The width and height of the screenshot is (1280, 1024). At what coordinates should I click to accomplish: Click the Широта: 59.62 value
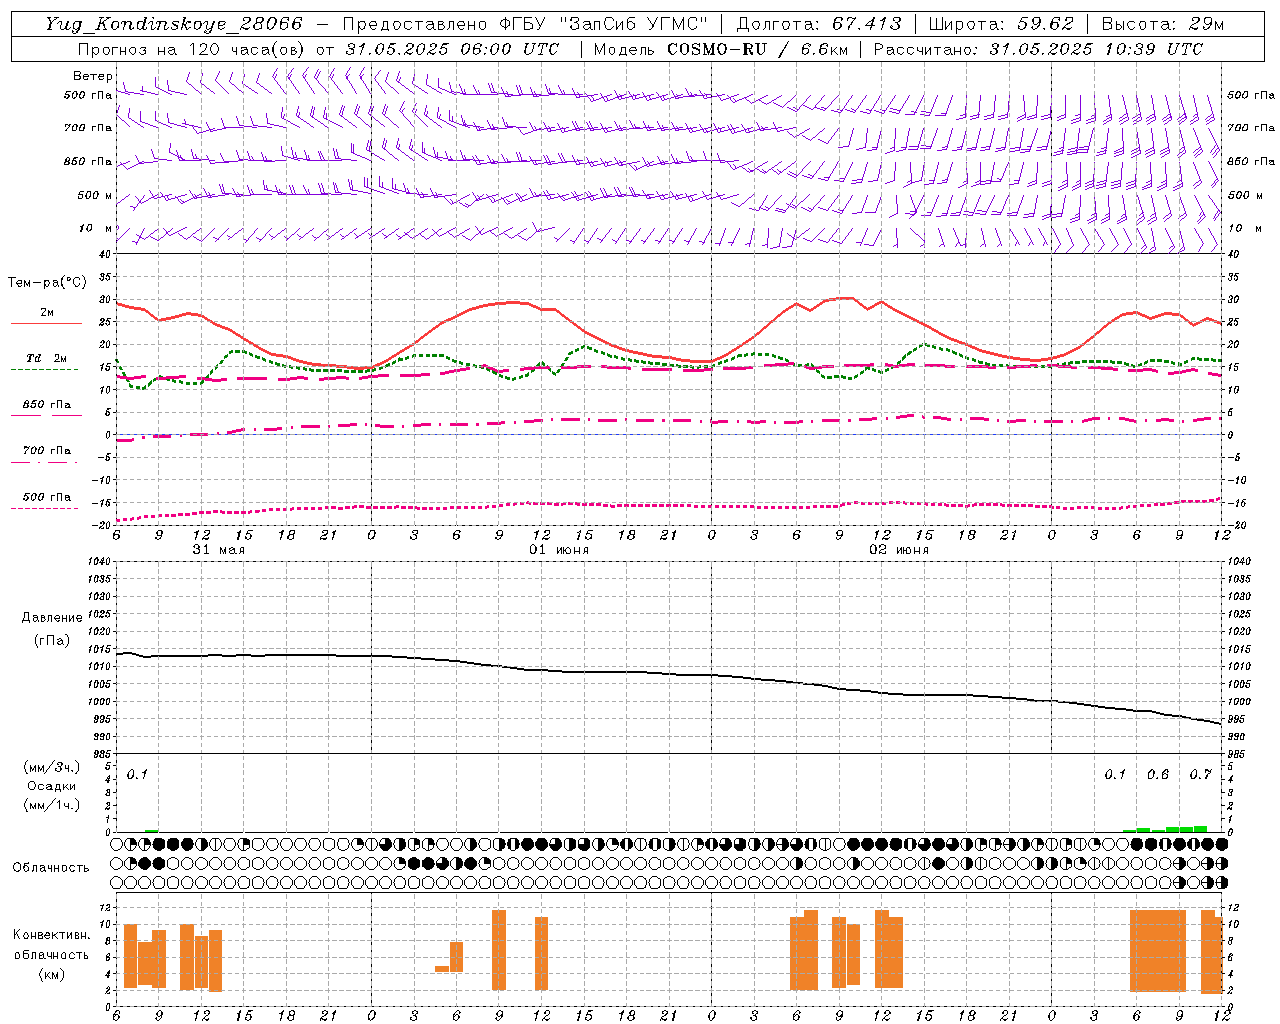[1001, 24]
